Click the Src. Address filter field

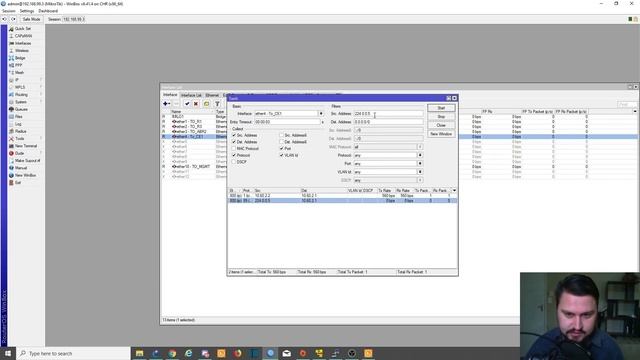click(388, 113)
